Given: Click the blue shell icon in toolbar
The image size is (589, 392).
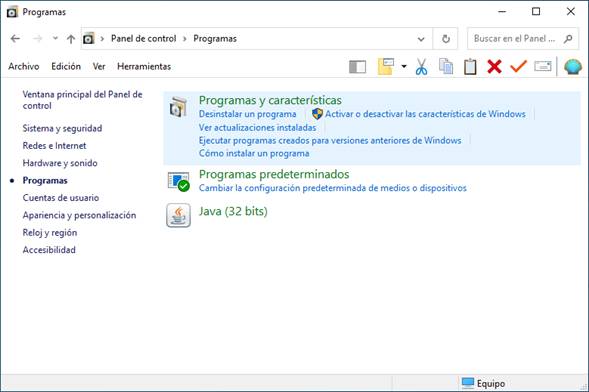Looking at the screenshot, I should 573,67.
